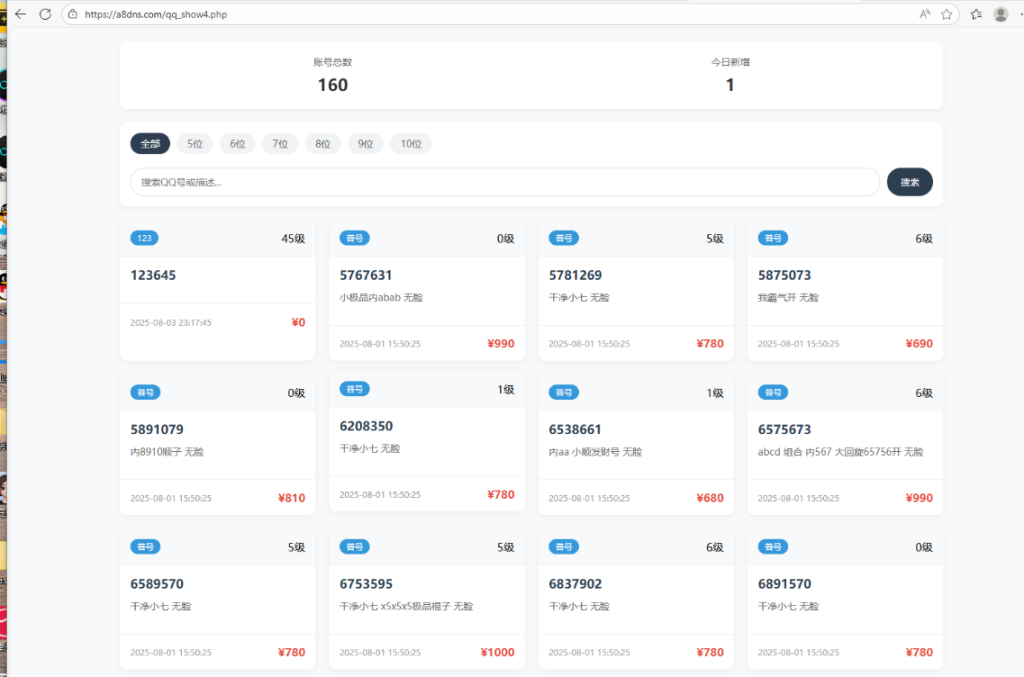1024x677 pixels.
Task: Click the browser back arrow
Action: tap(20, 14)
